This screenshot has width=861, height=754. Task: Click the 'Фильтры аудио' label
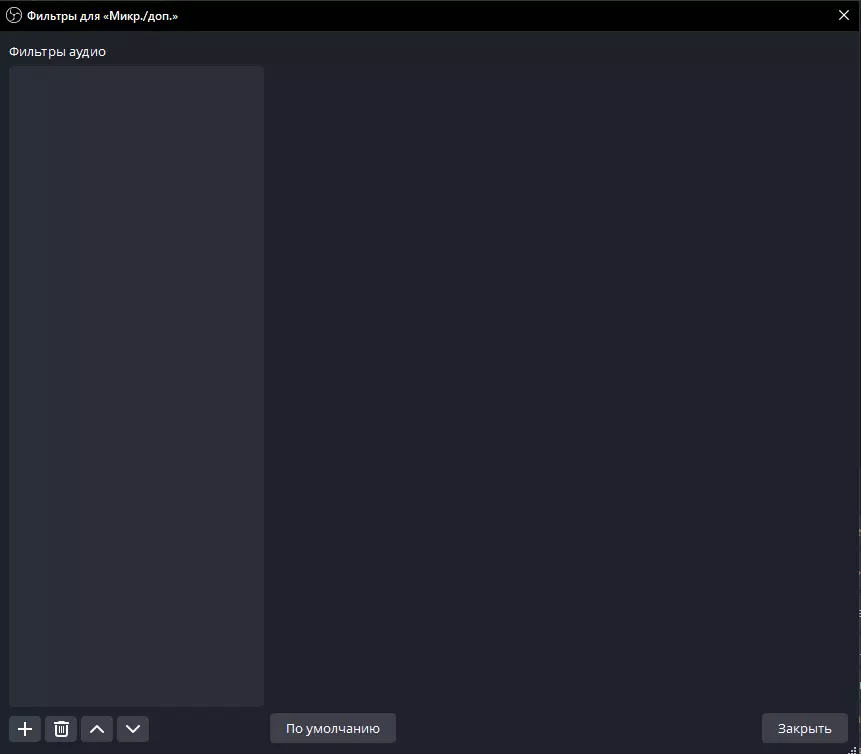tap(57, 52)
